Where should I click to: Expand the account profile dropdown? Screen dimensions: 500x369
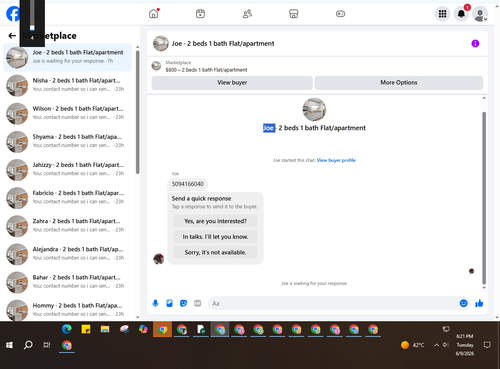pos(480,14)
